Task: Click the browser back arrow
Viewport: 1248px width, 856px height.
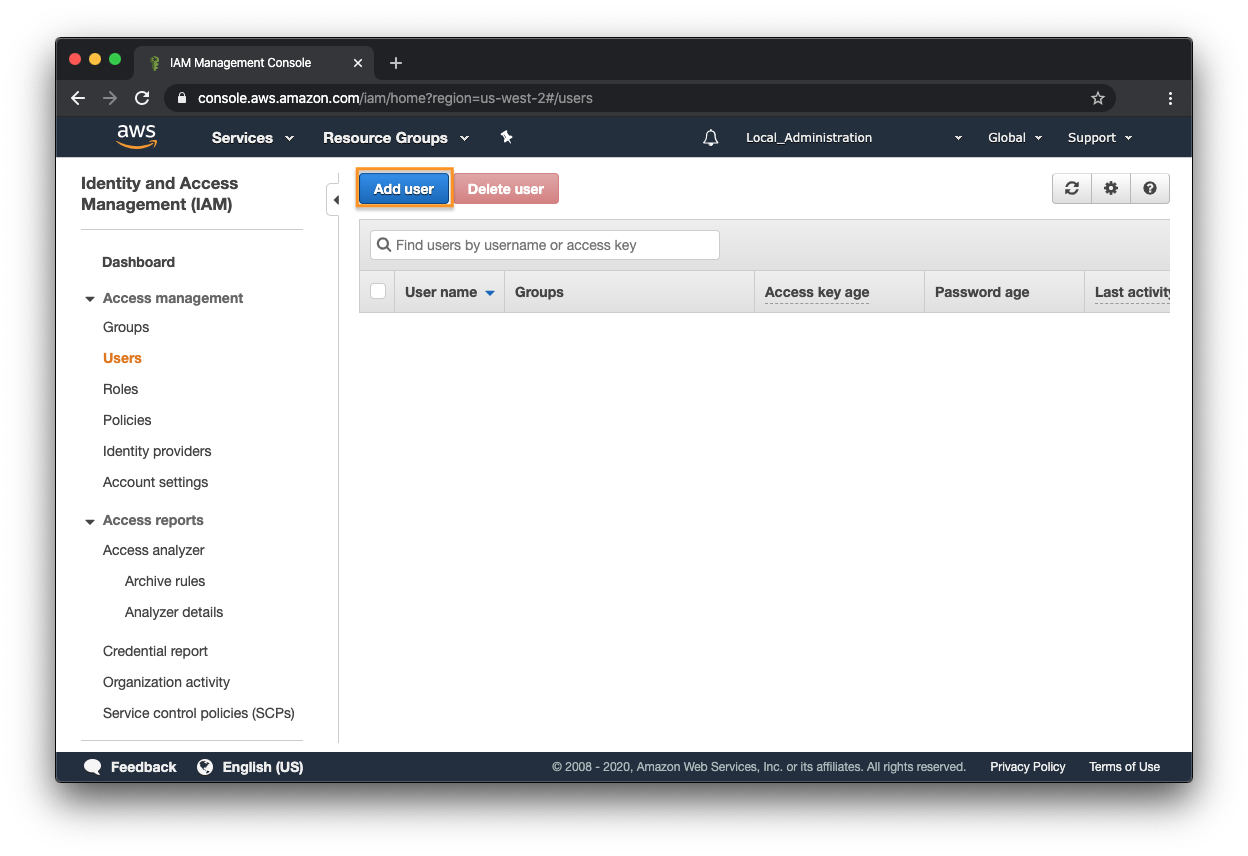Action: tap(78, 98)
